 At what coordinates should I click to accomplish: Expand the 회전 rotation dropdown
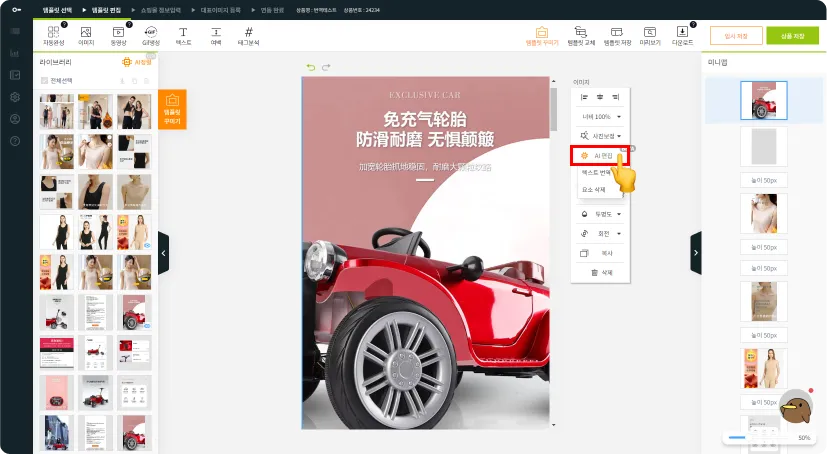601,233
